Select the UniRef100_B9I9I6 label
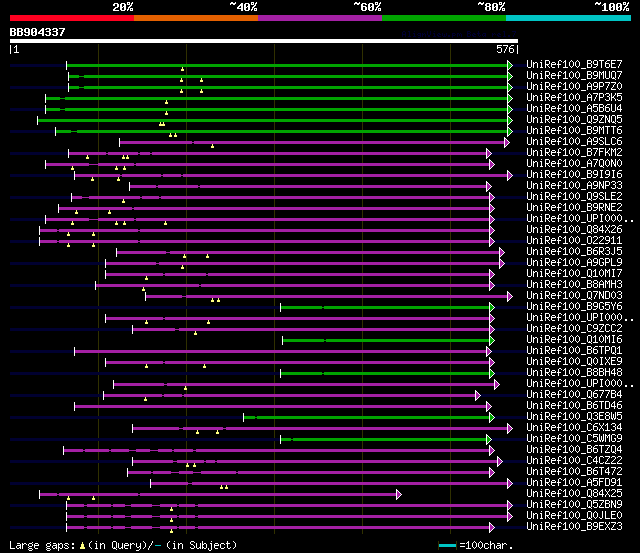640x553 pixels. (x=574, y=175)
